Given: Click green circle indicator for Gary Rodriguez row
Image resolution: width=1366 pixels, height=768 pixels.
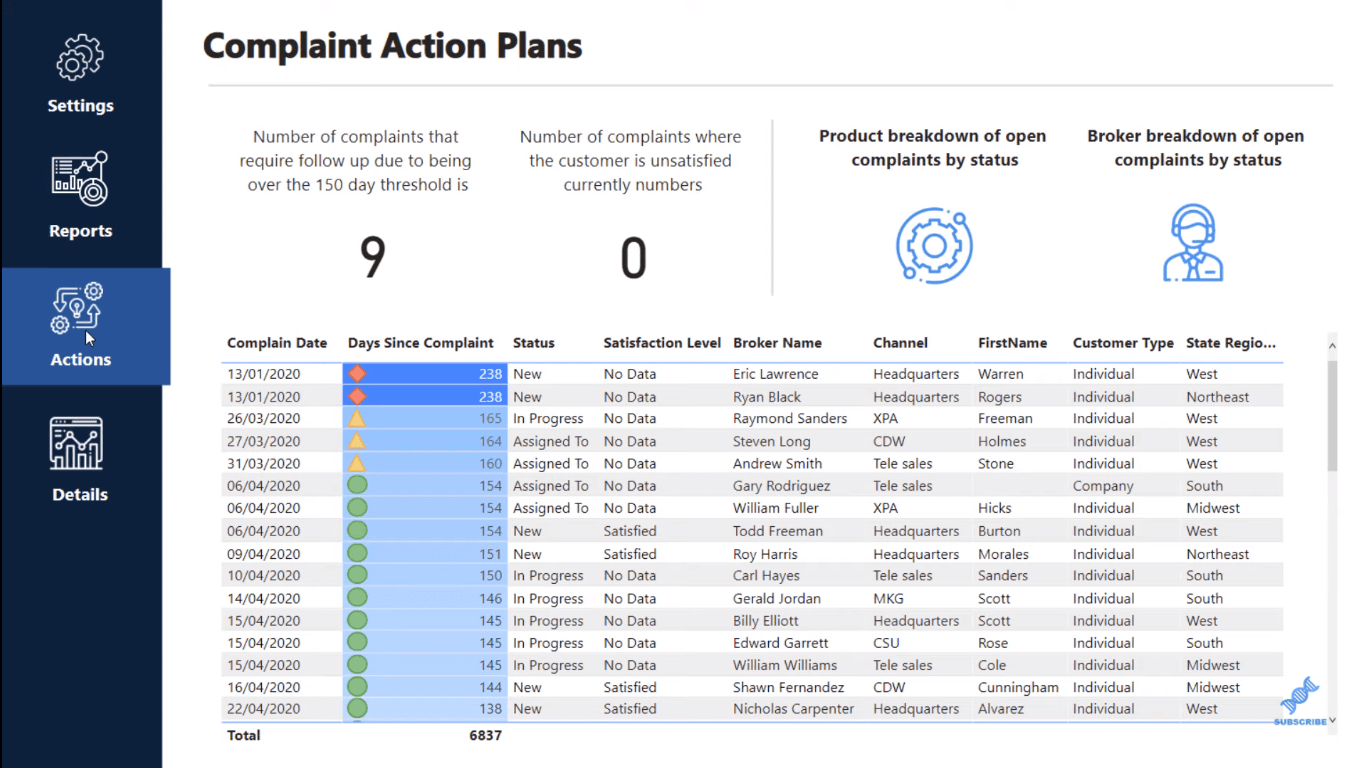Looking at the screenshot, I should pos(357,485).
